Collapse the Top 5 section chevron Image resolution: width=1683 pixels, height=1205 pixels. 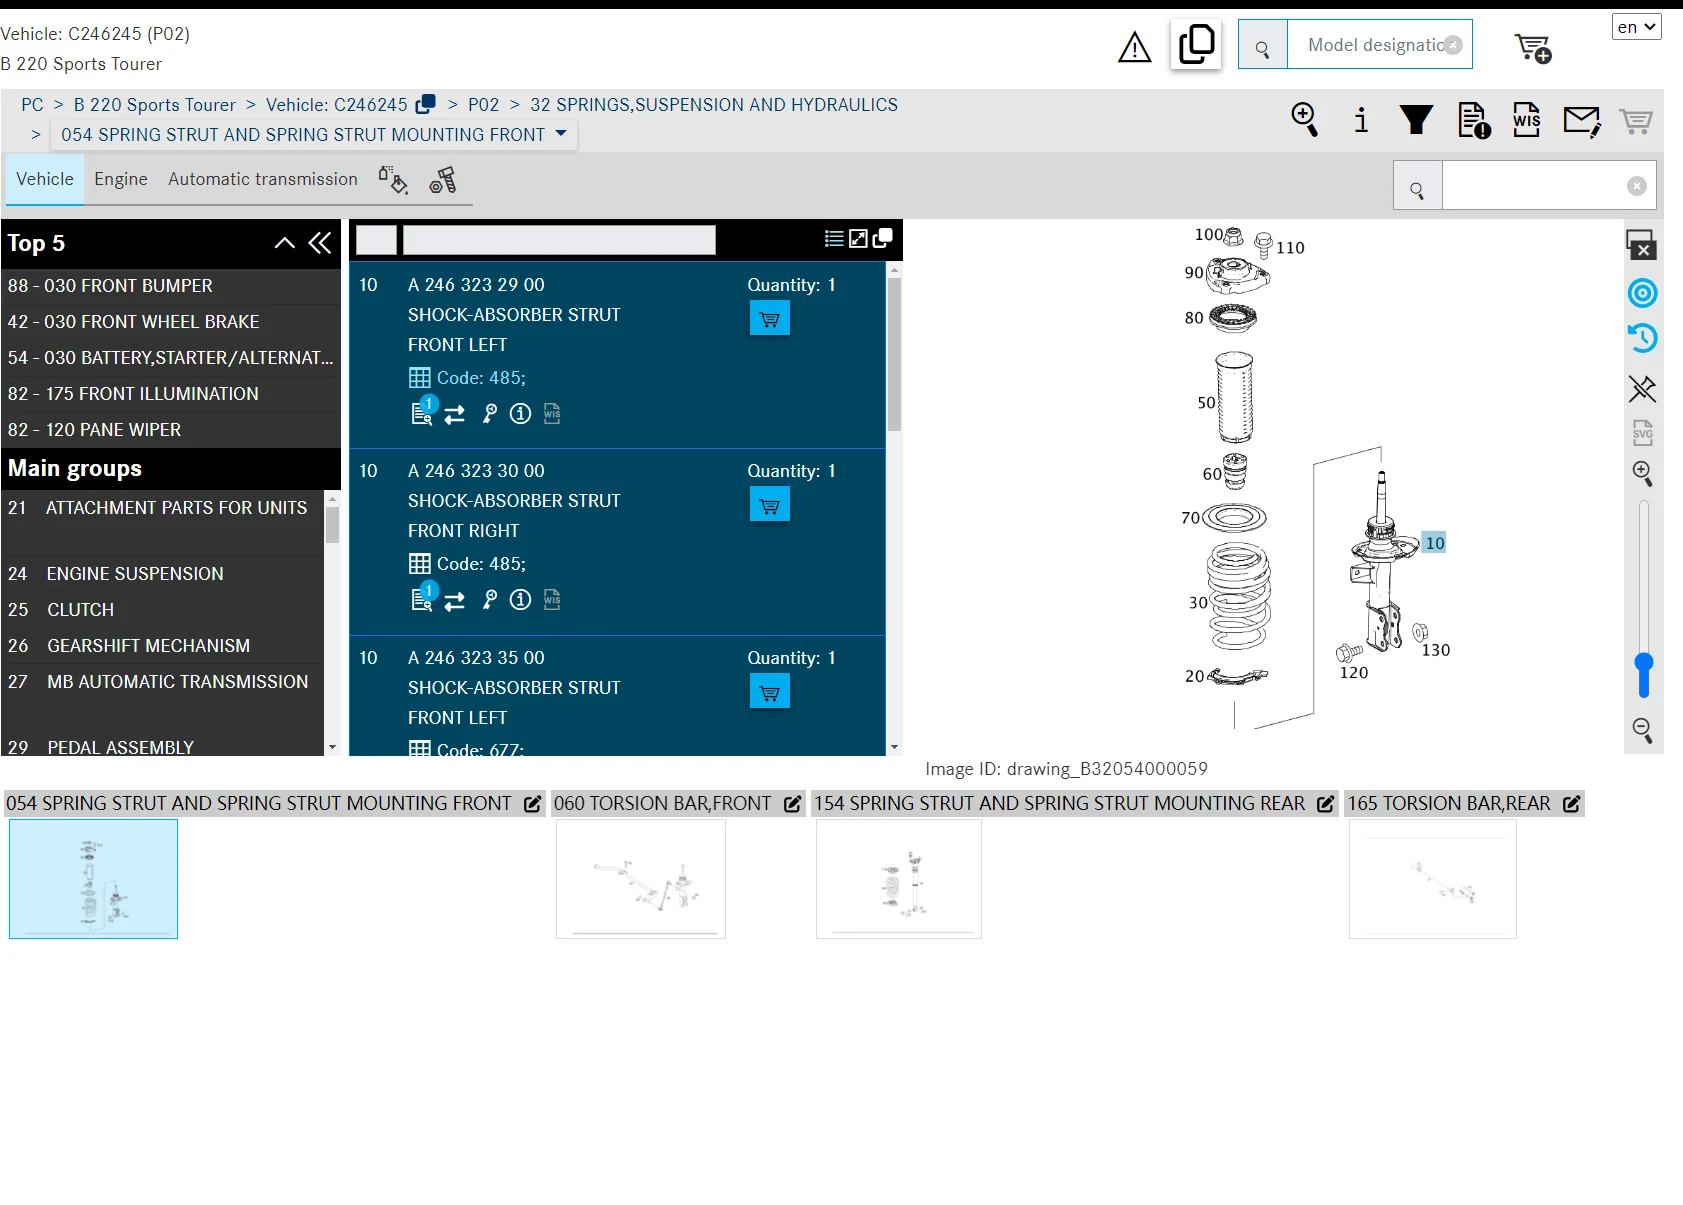(x=285, y=243)
